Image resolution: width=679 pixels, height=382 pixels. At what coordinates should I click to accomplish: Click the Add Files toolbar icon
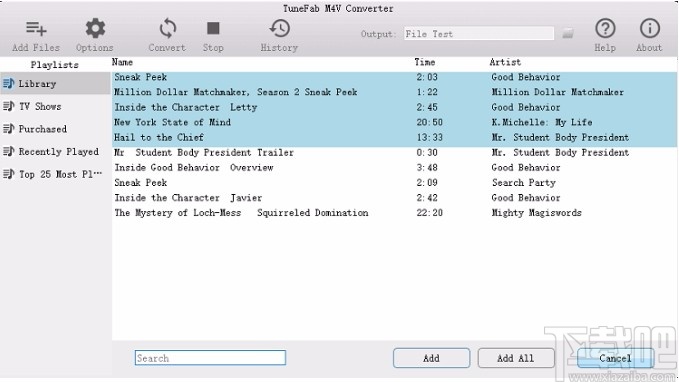click(36, 29)
